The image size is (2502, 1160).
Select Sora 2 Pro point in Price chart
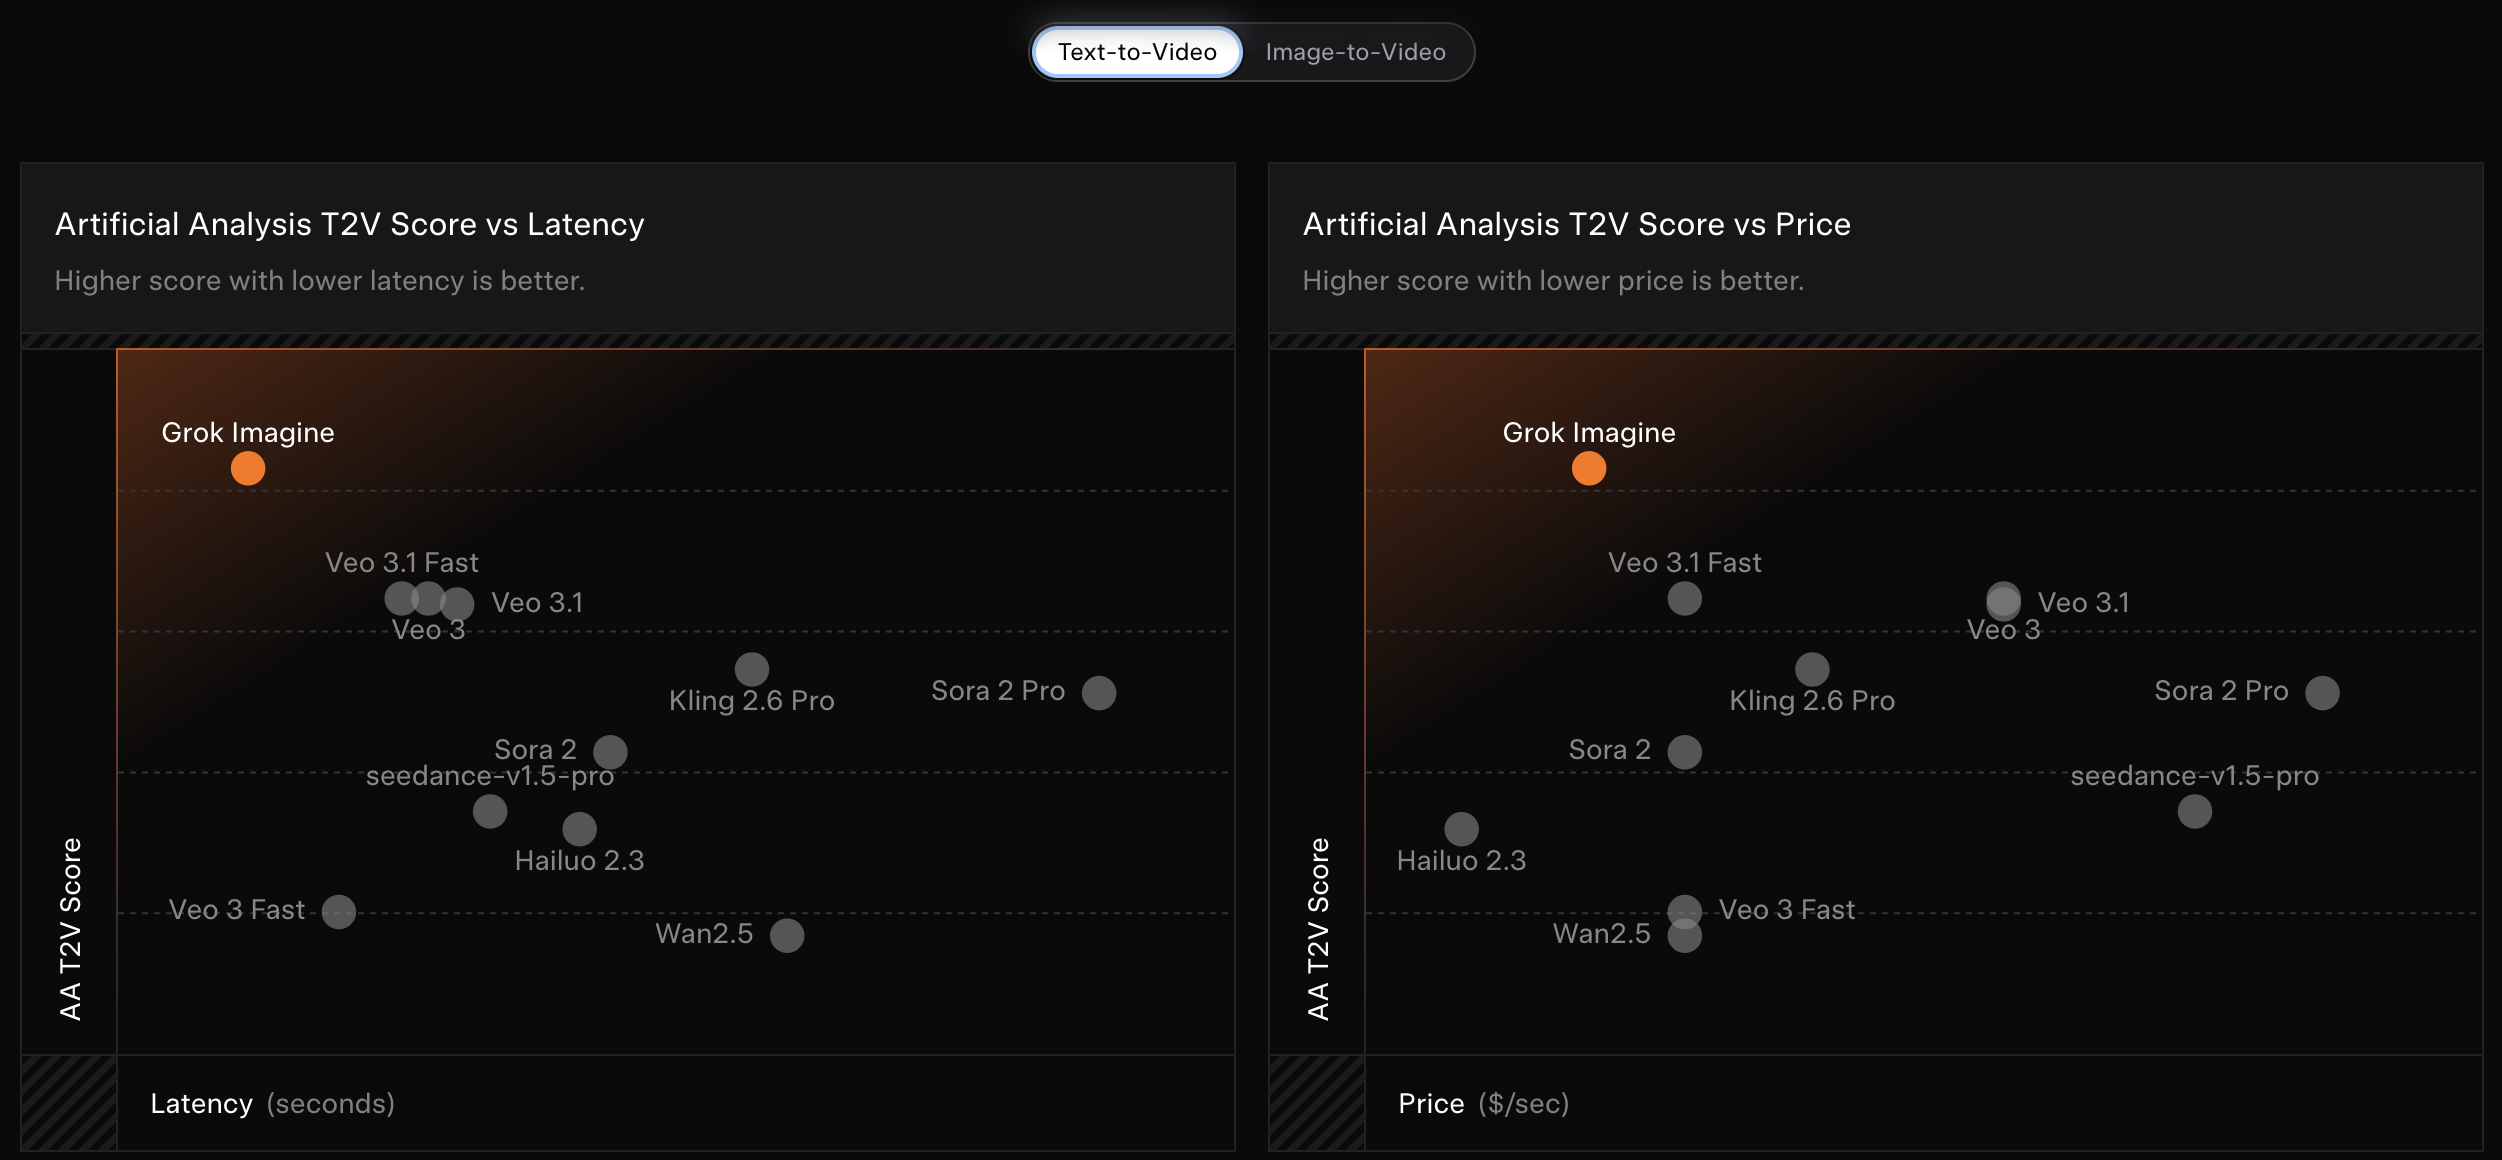pyautogui.click(x=2322, y=692)
